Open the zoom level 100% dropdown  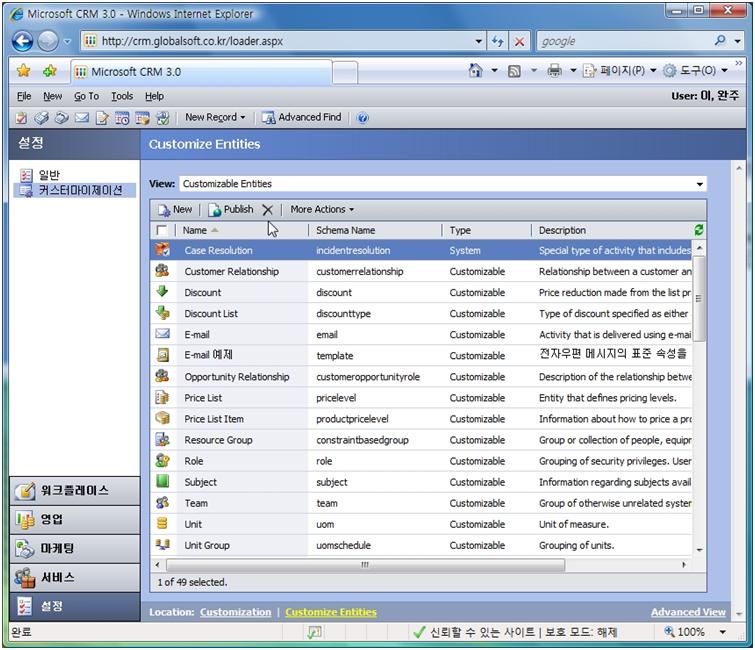tap(722, 632)
